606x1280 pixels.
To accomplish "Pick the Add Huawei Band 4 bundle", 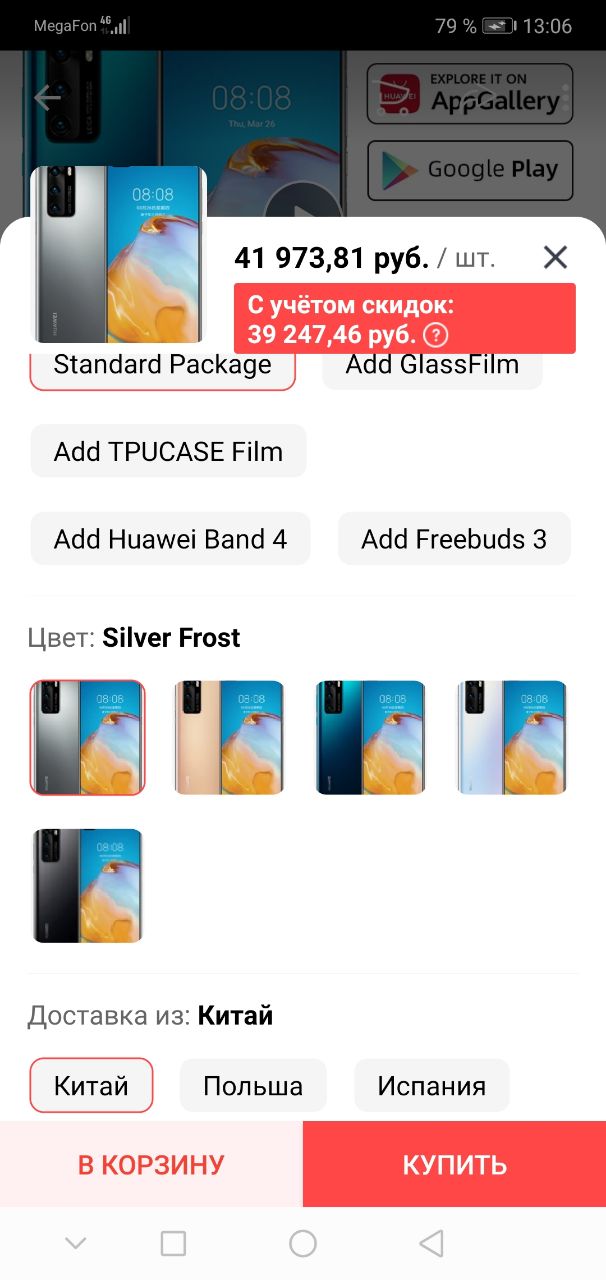I will point(170,539).
